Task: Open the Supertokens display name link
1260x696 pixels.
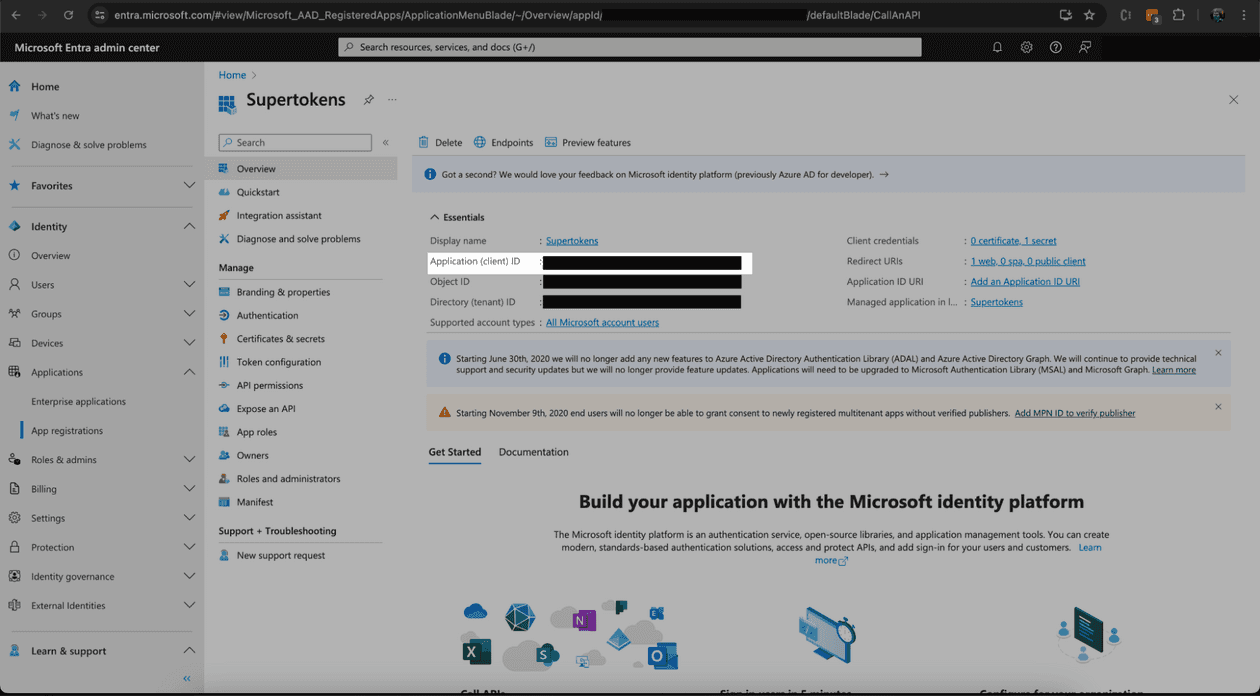Action: coord(571,240)
